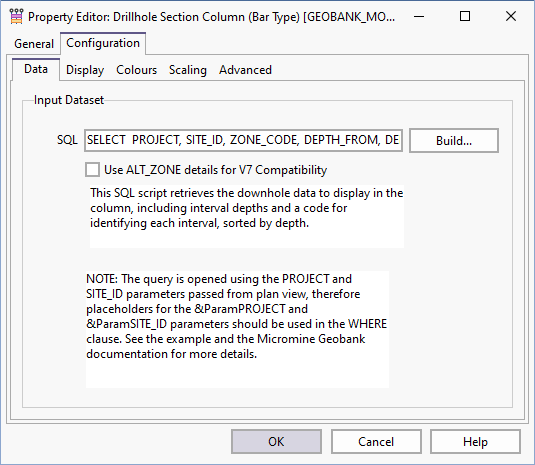Minimize the Property Editor window
This screenshot has width=535, height=465.
point(419,16)
